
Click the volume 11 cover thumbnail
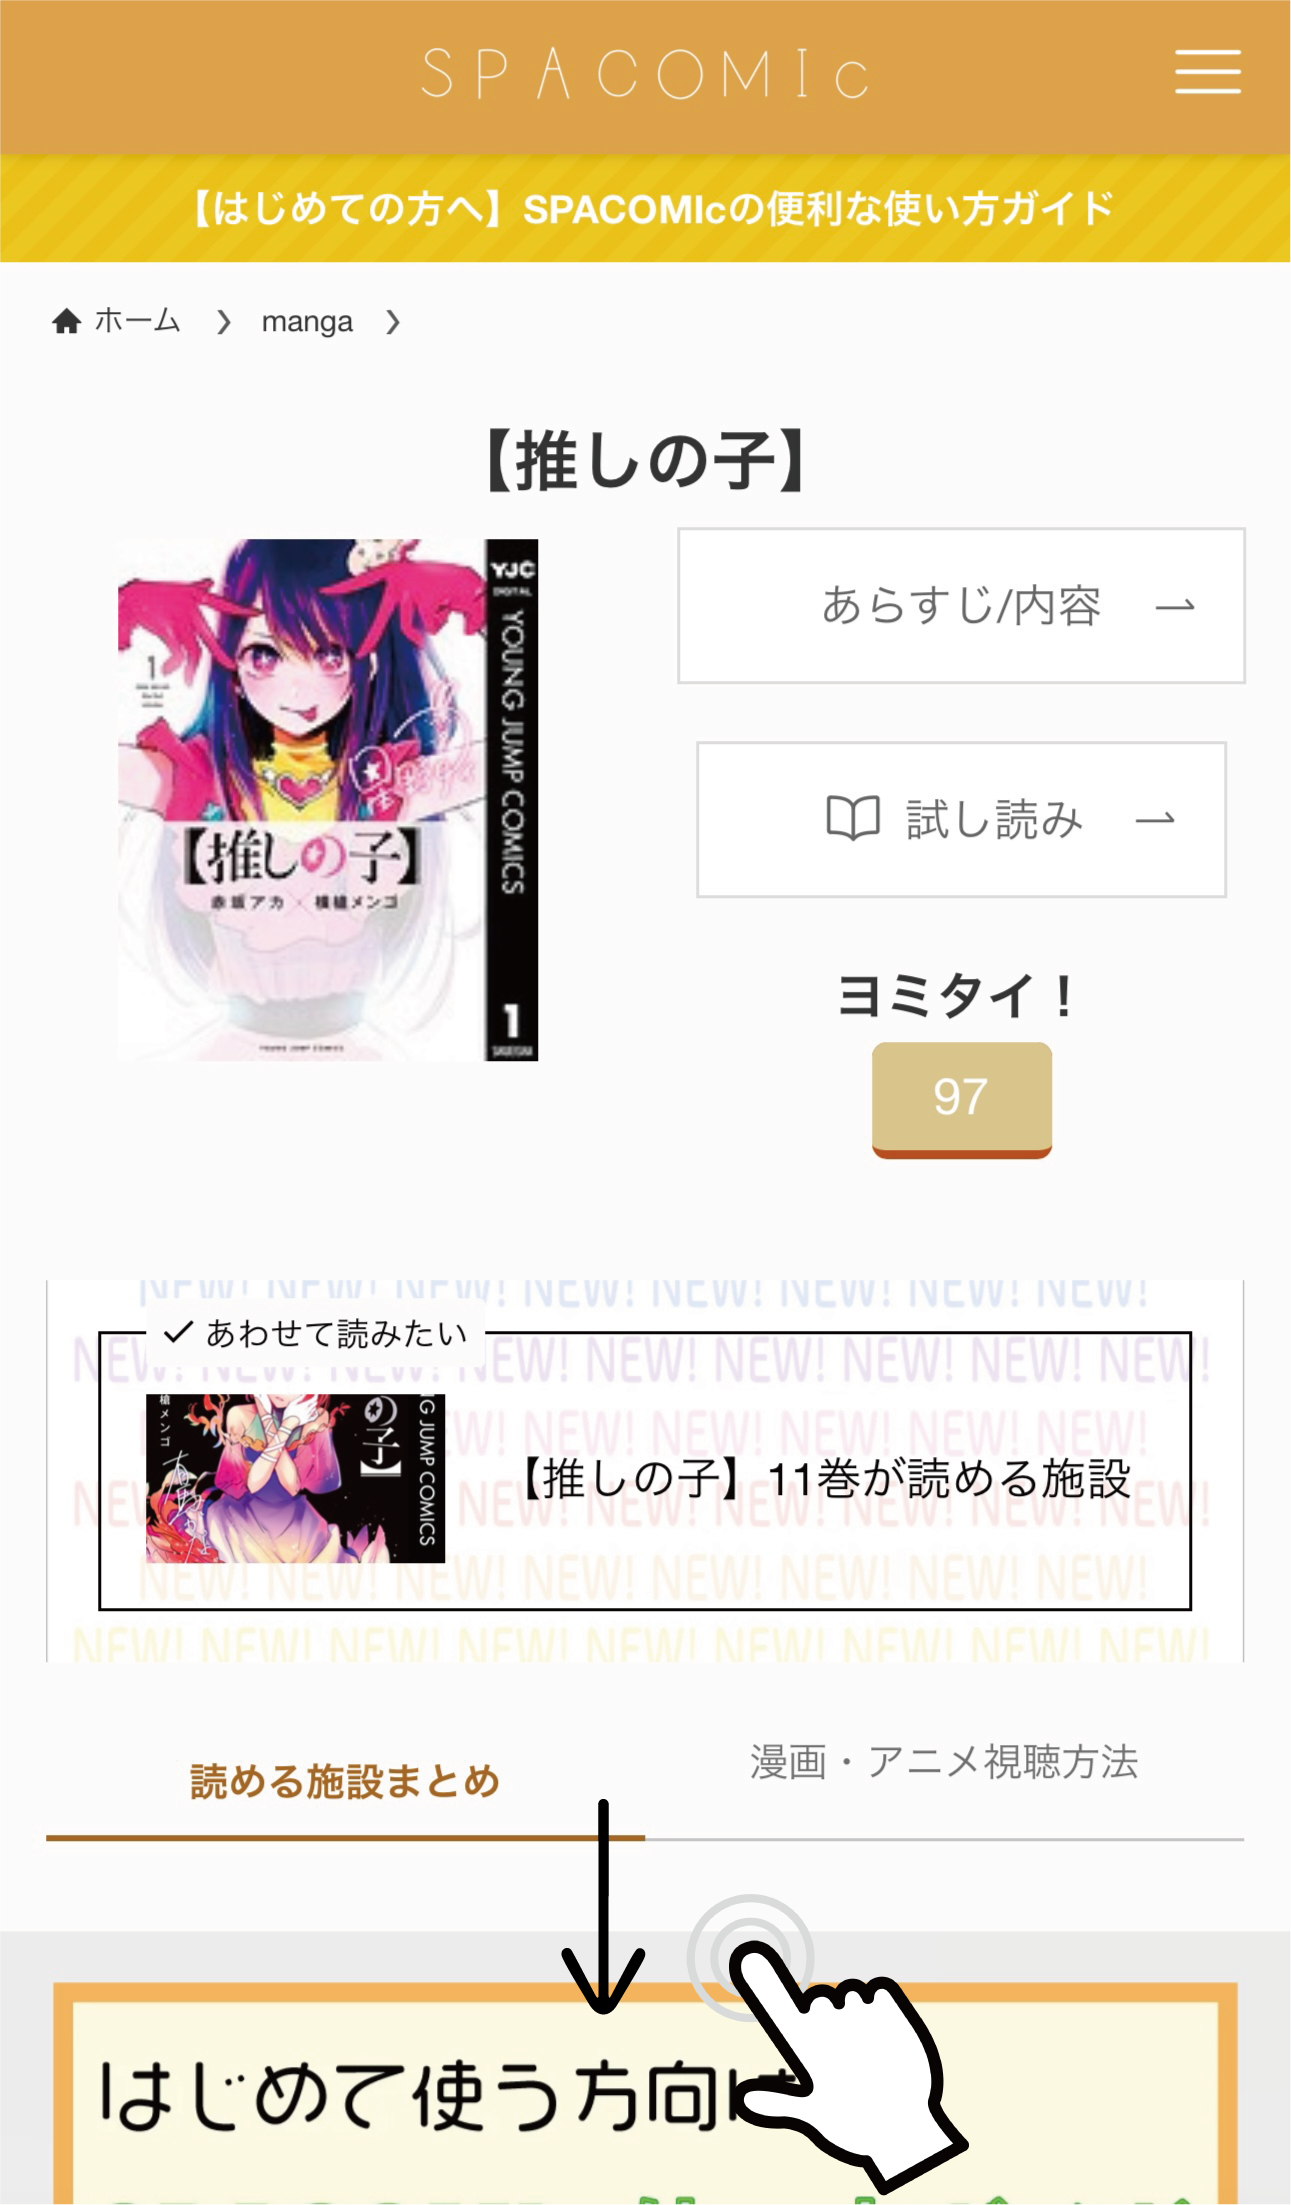pos(295,1478)
